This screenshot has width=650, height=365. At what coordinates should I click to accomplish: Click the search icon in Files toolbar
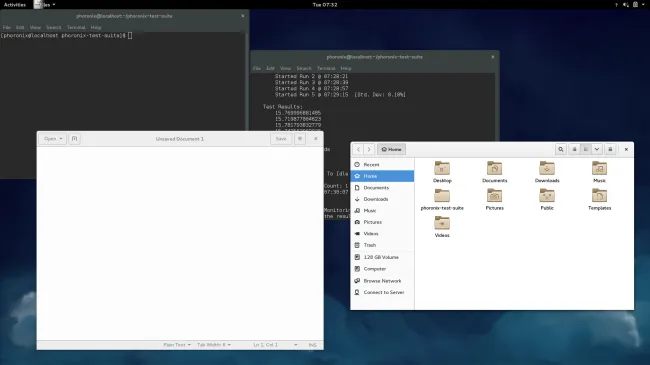[x=560, y=149]
